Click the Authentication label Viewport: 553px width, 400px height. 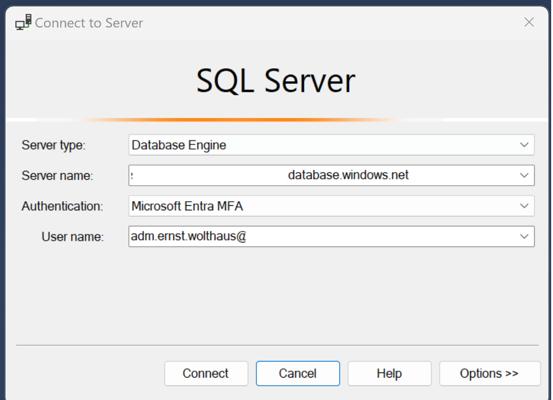(x=62, y=206)
